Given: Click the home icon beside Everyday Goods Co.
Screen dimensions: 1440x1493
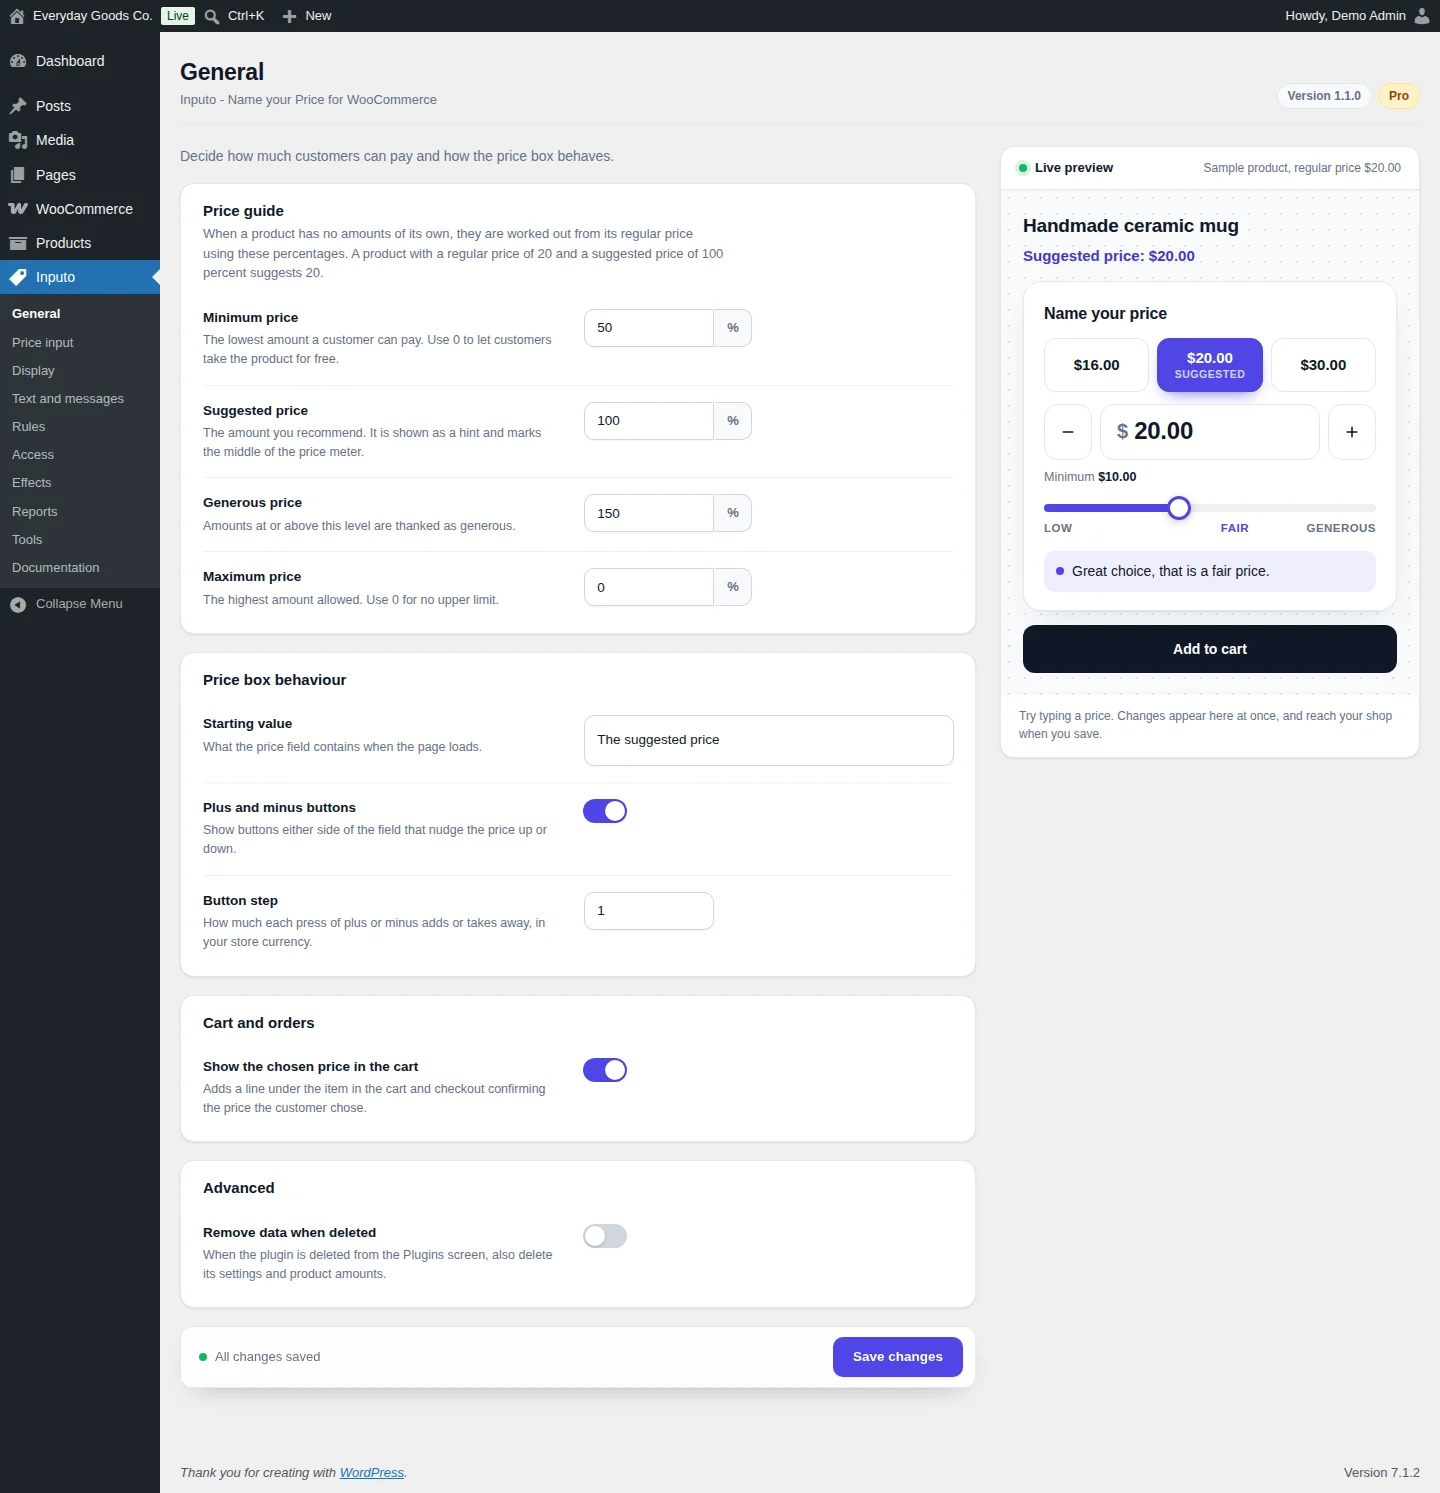Looking at the screenshot, I should [17, 16].
